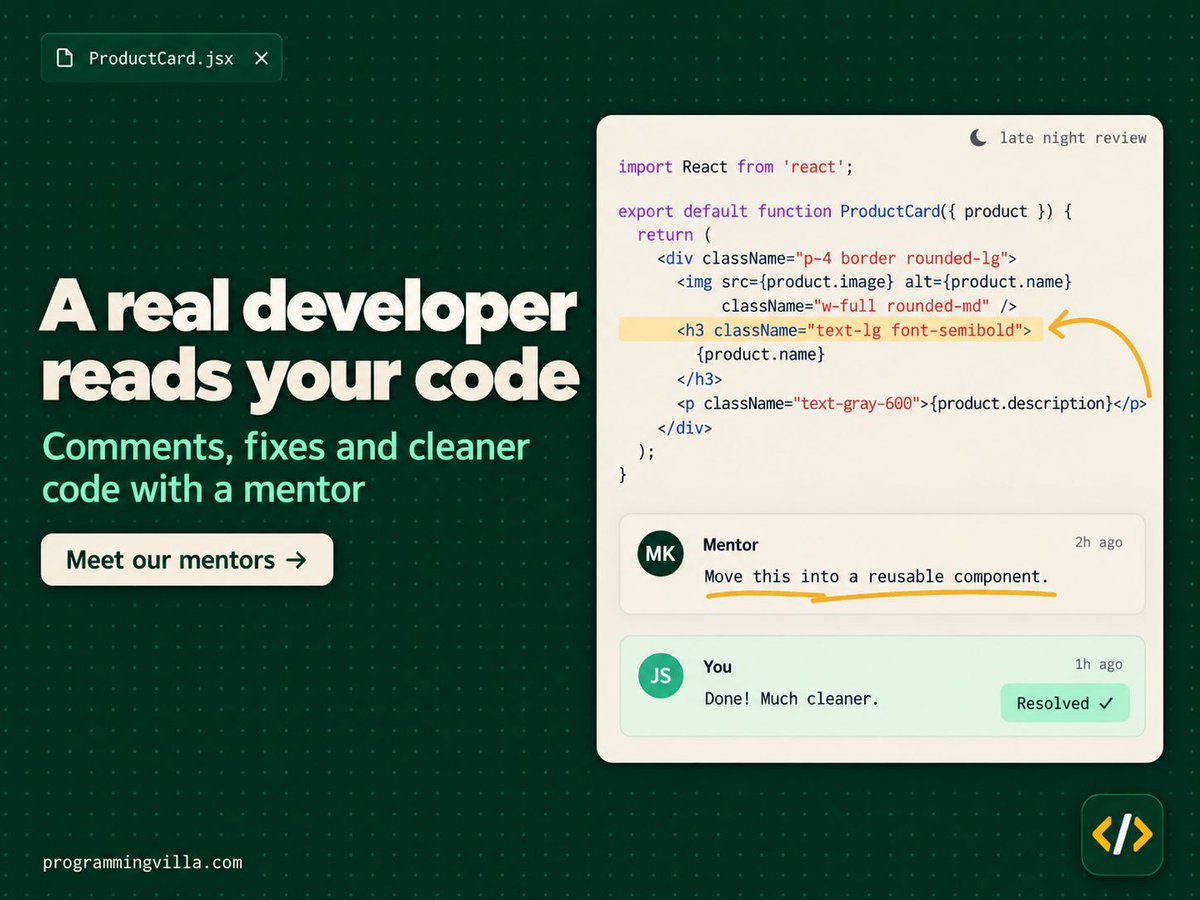Click the product.description paragraph code line
This screenshot has width=1200, height=900.
(911, 403)
